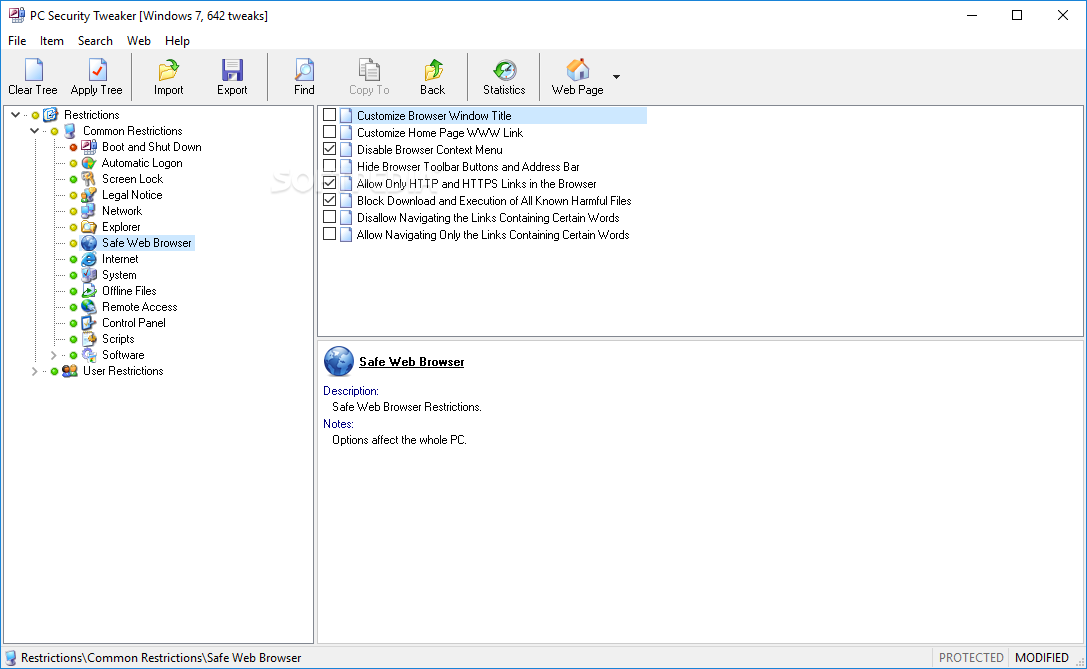Uncheck Allow Only HTTP and HTTPS Links
Image resolution: width=1087 pixels, height=669 pixels.
pos(330,183)
